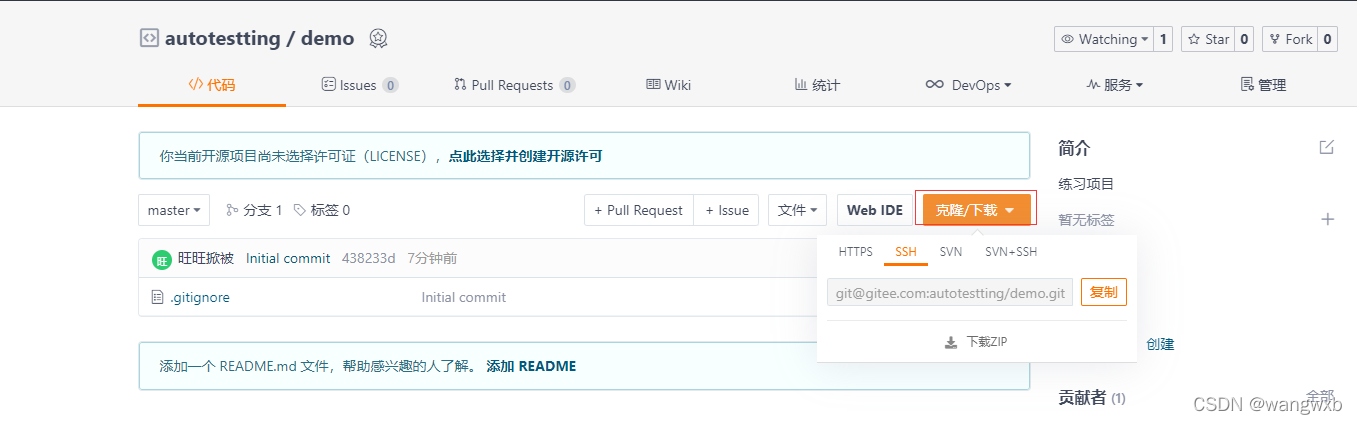Copy the clone URL with 复制
The height and width of the screenshot is (424, 1357).
(1104, 293)
